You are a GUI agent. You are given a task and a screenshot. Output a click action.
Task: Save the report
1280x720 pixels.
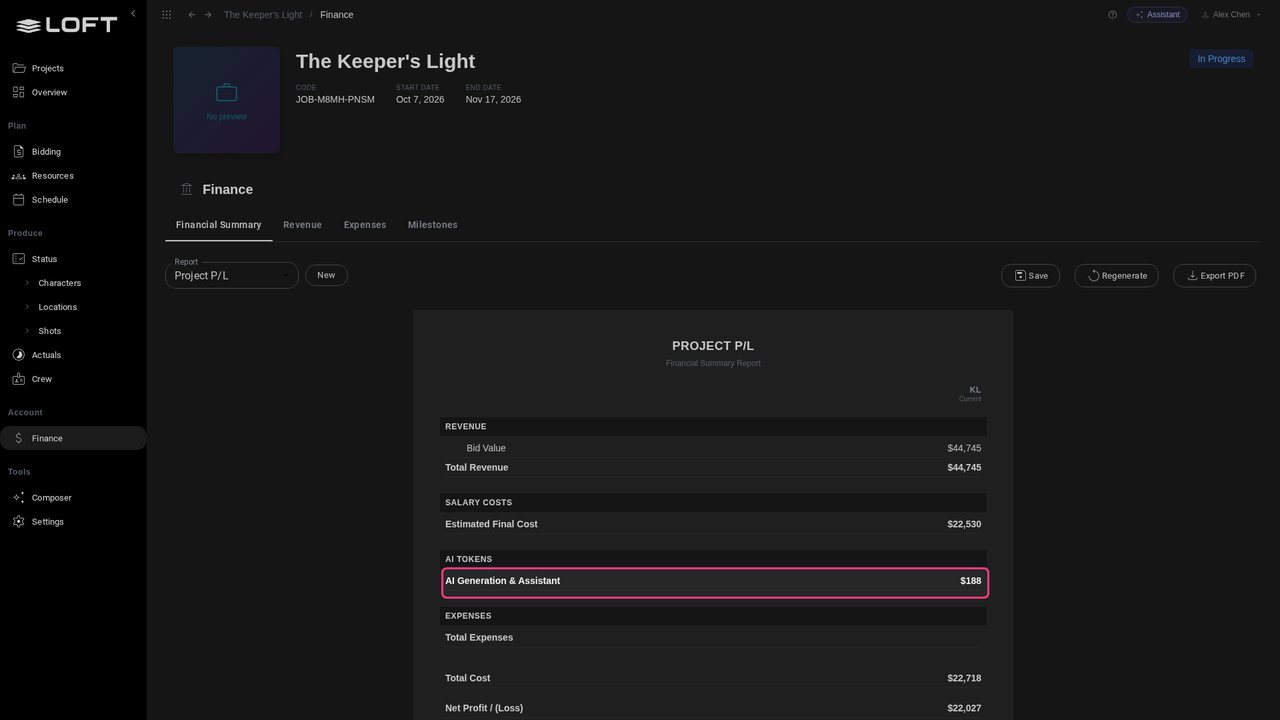[1031, 275]
